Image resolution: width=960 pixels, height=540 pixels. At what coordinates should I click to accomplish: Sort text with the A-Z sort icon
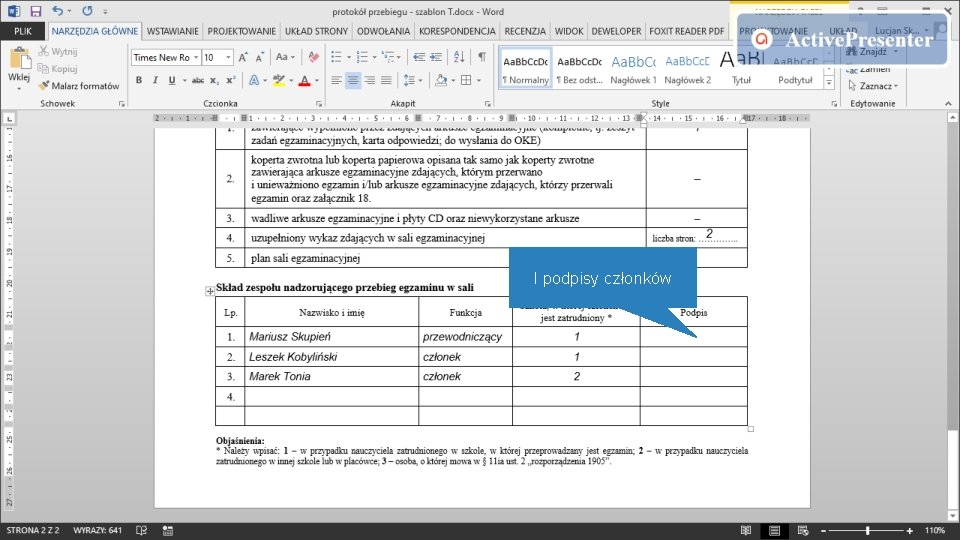tap(459, 58)
